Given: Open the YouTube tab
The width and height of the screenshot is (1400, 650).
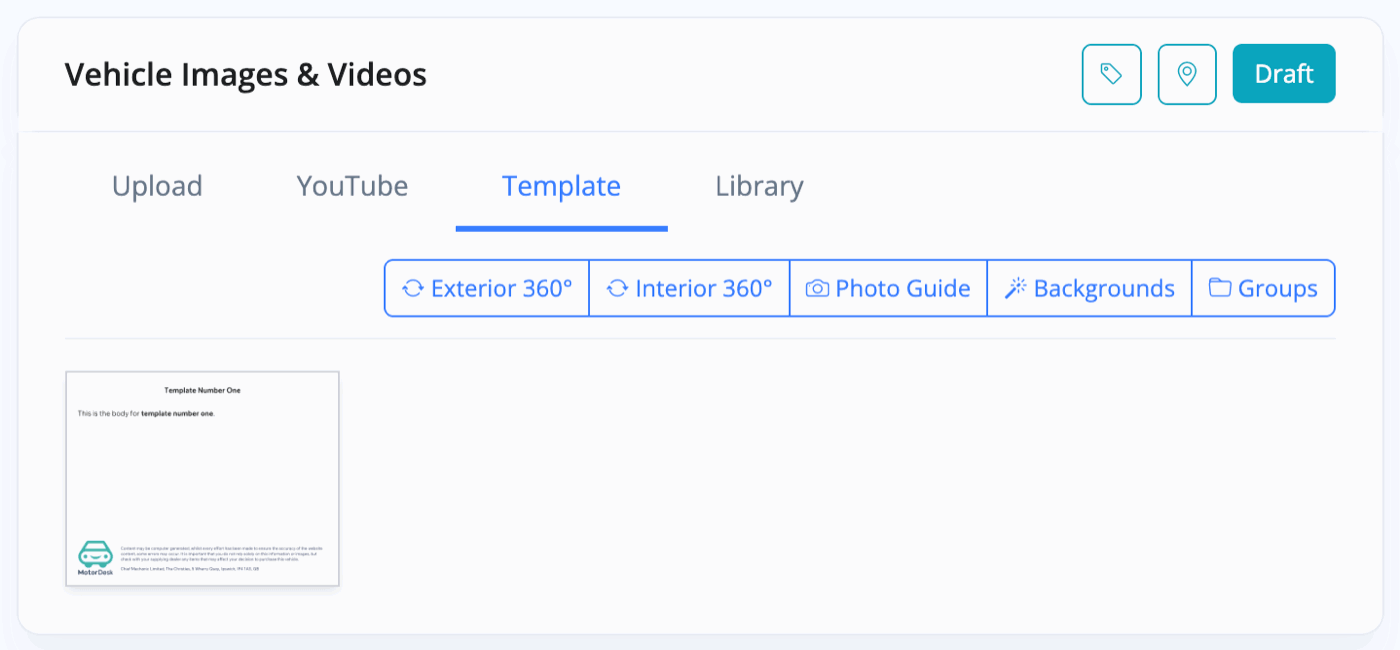Looking at the screenshot, I should [x=352, y=186].
